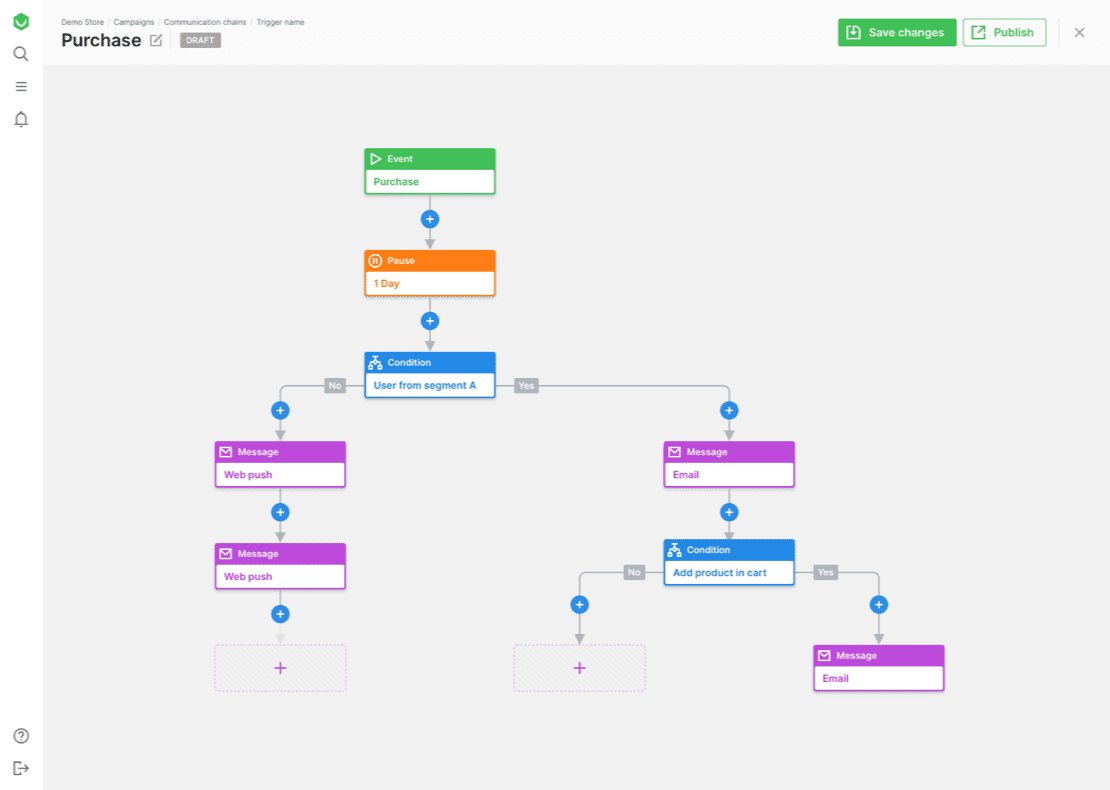Add step below the Purchase event node
Image resolution: width=1110 pixels, height=790 pixels.
click(x=430, y=219)
